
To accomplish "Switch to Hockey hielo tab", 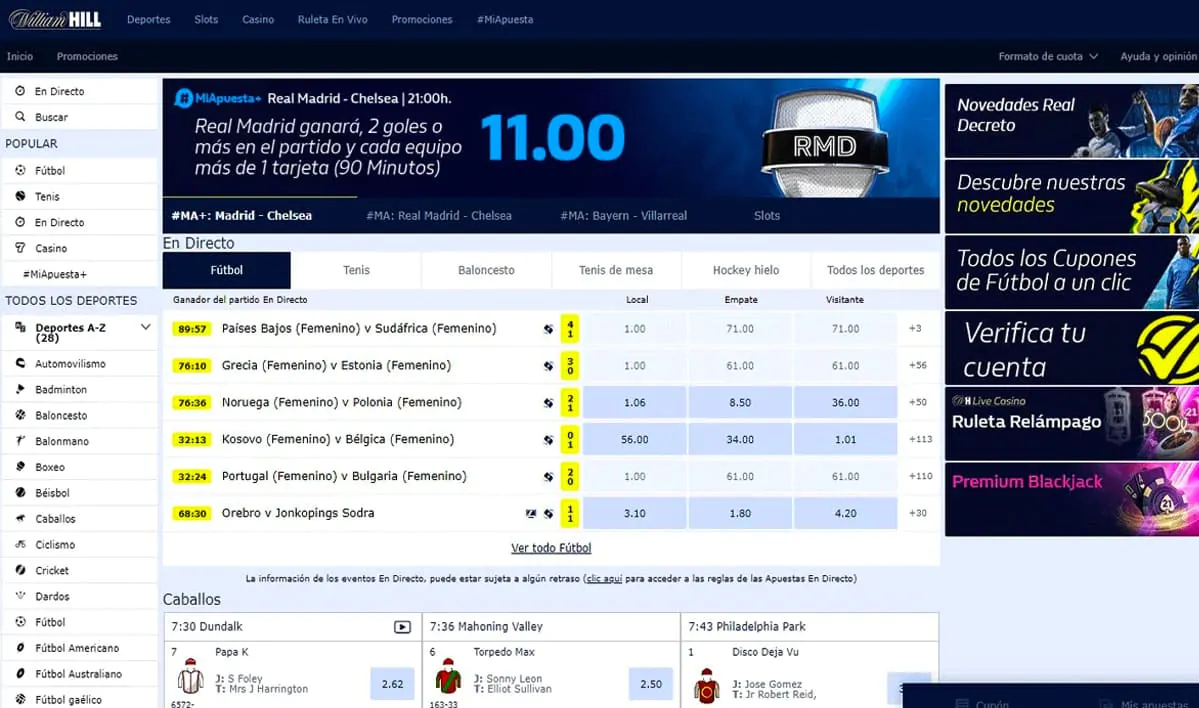I will pyautogui.click(x=746, y=270).
